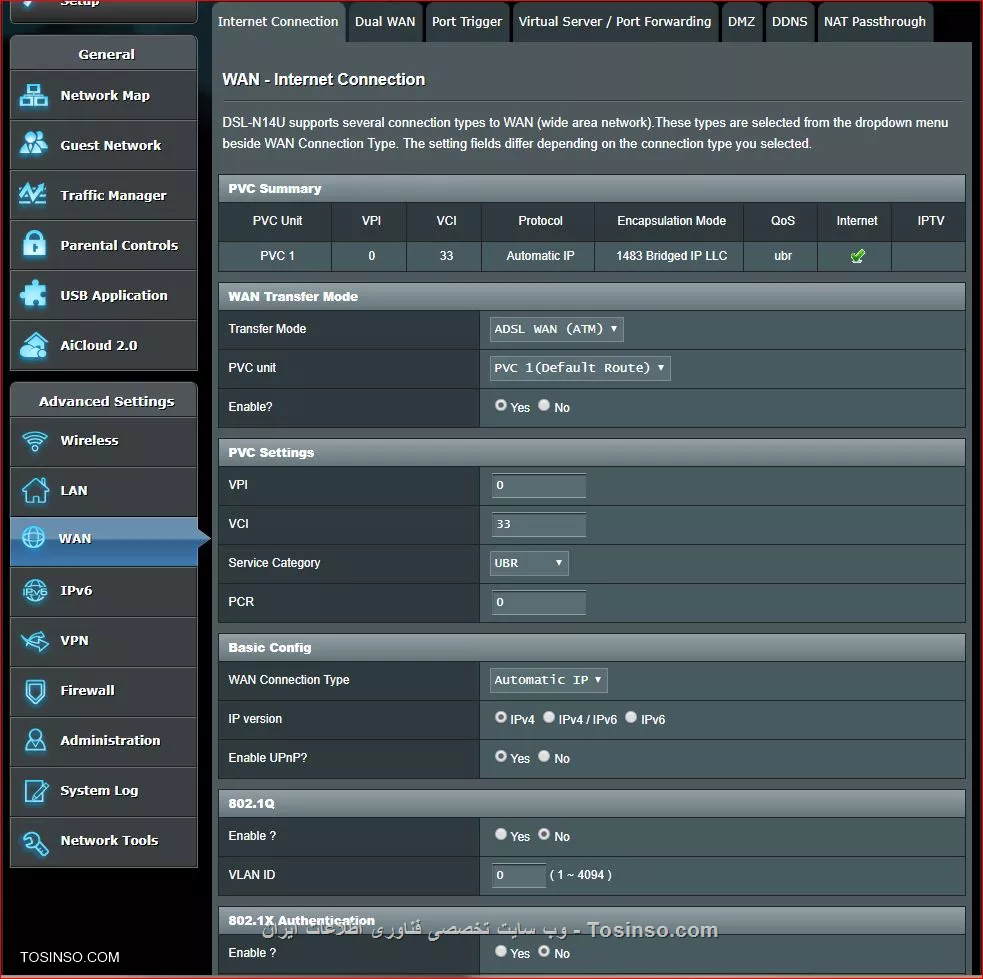Open the DDNS tab

[x=789, y=21]
